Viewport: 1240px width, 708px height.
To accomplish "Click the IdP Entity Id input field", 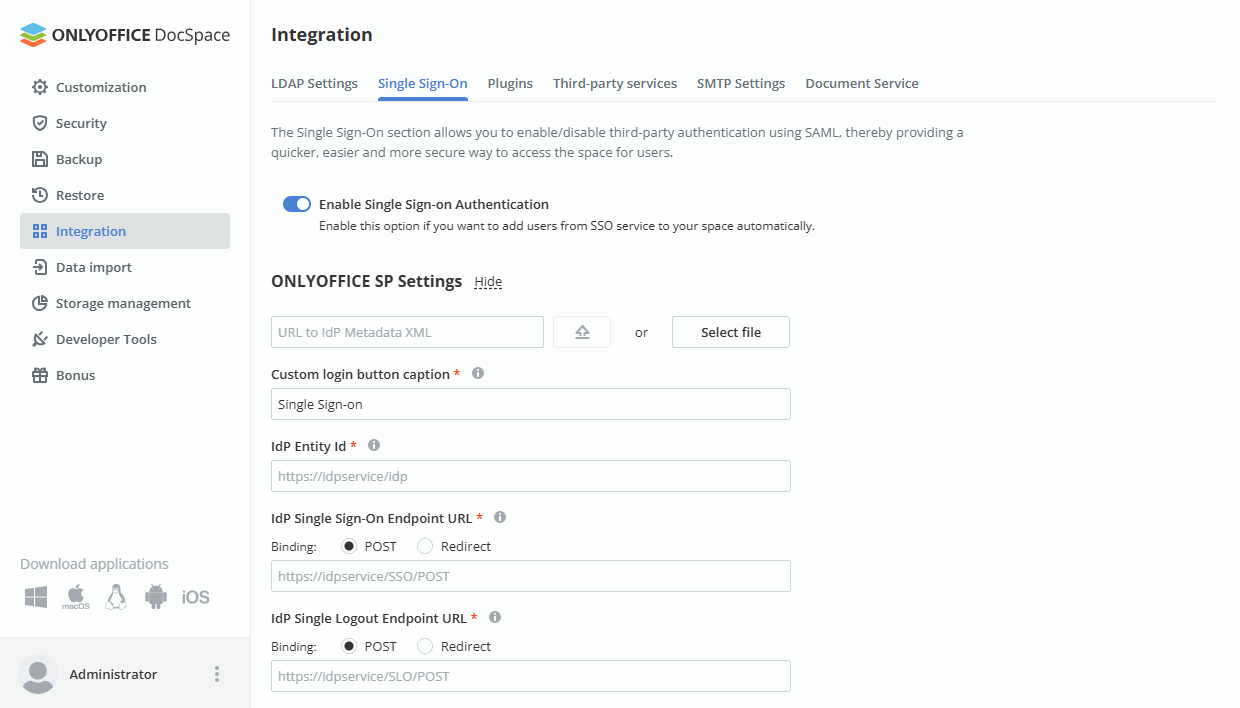I will tap(530, 476).
